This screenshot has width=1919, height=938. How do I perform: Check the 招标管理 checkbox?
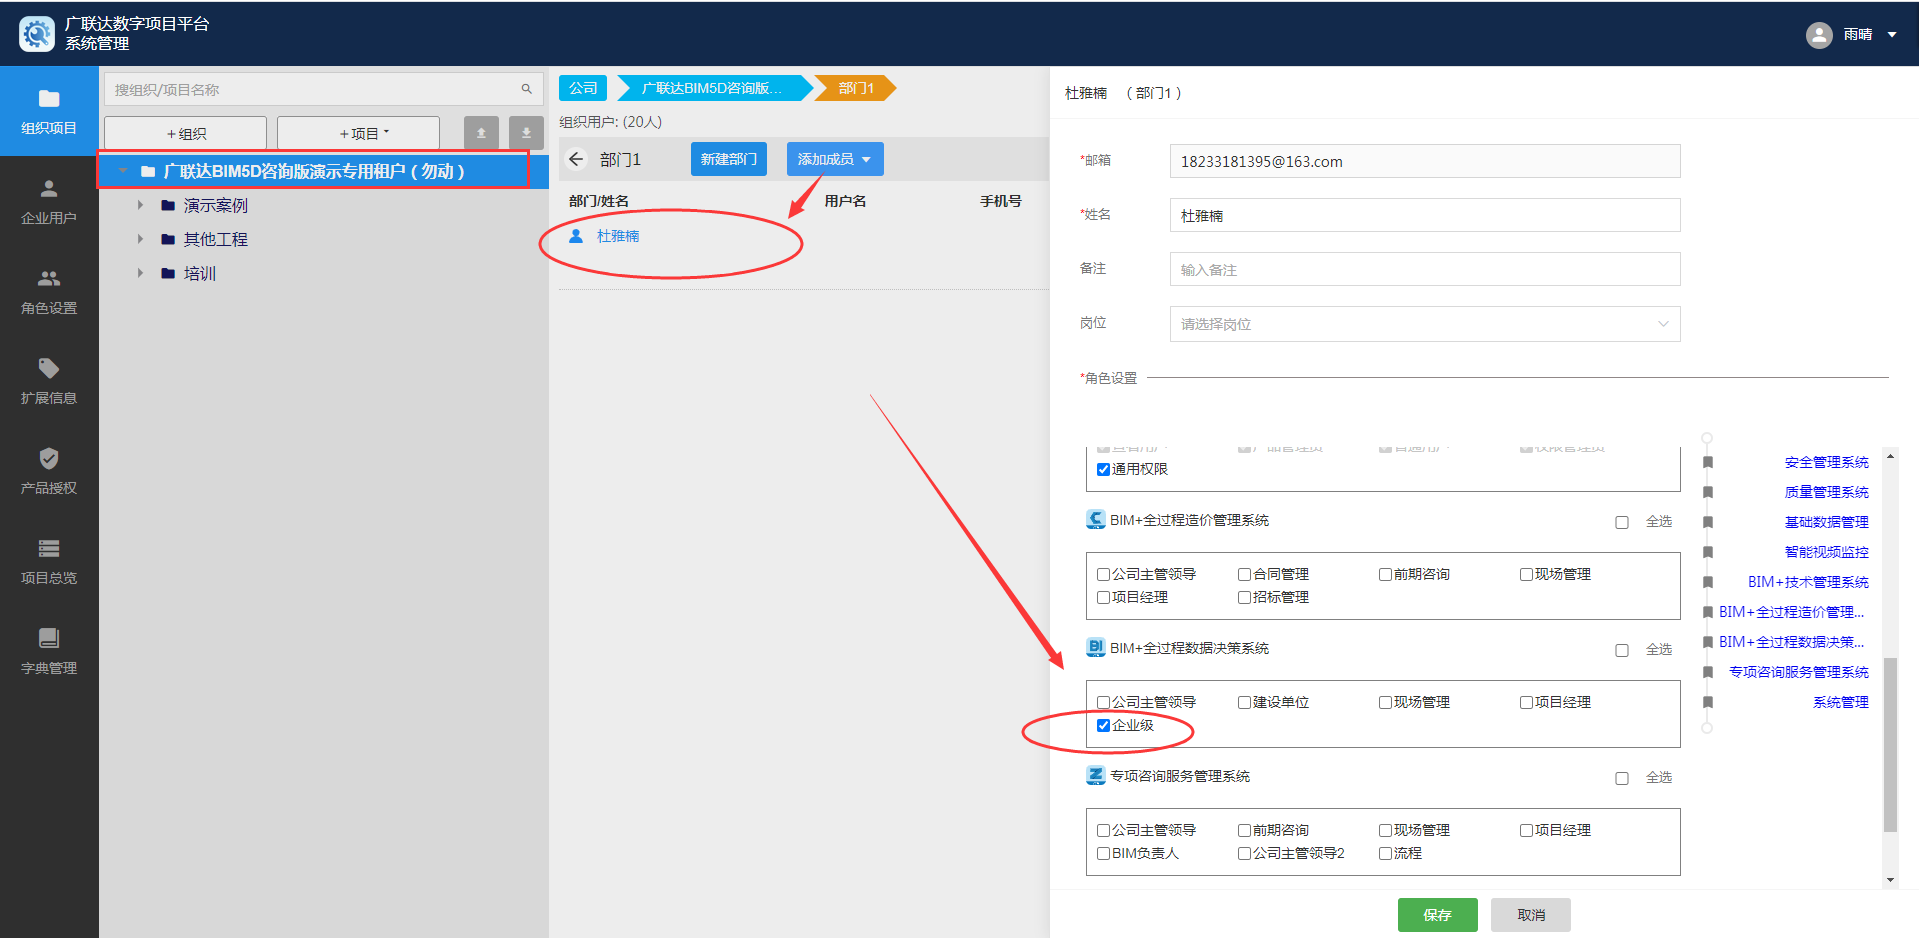click(1244, 598)
